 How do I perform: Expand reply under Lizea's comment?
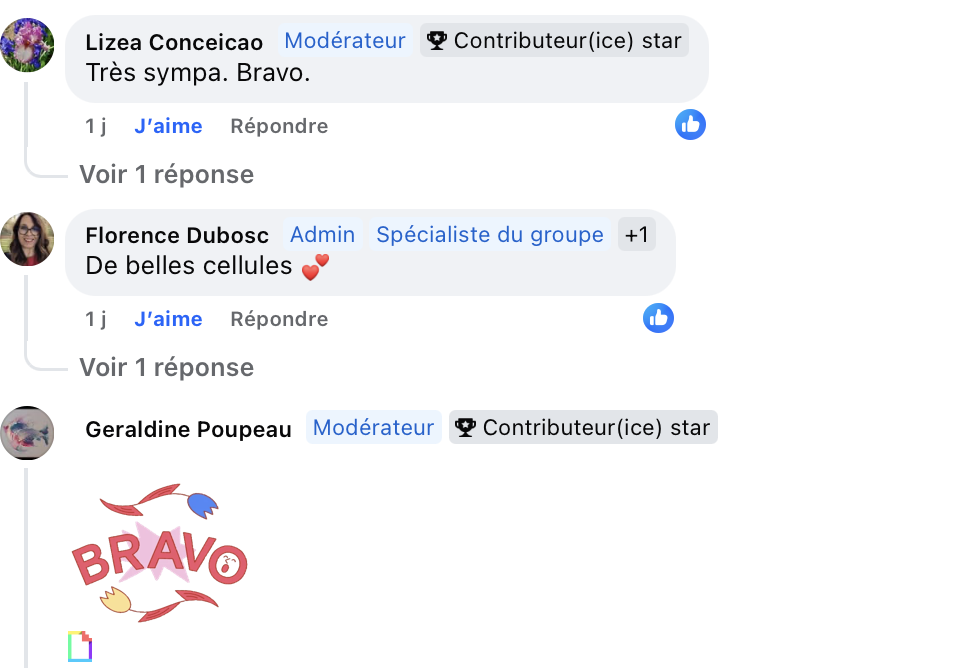pyautogui.click(x=167, y=175)
